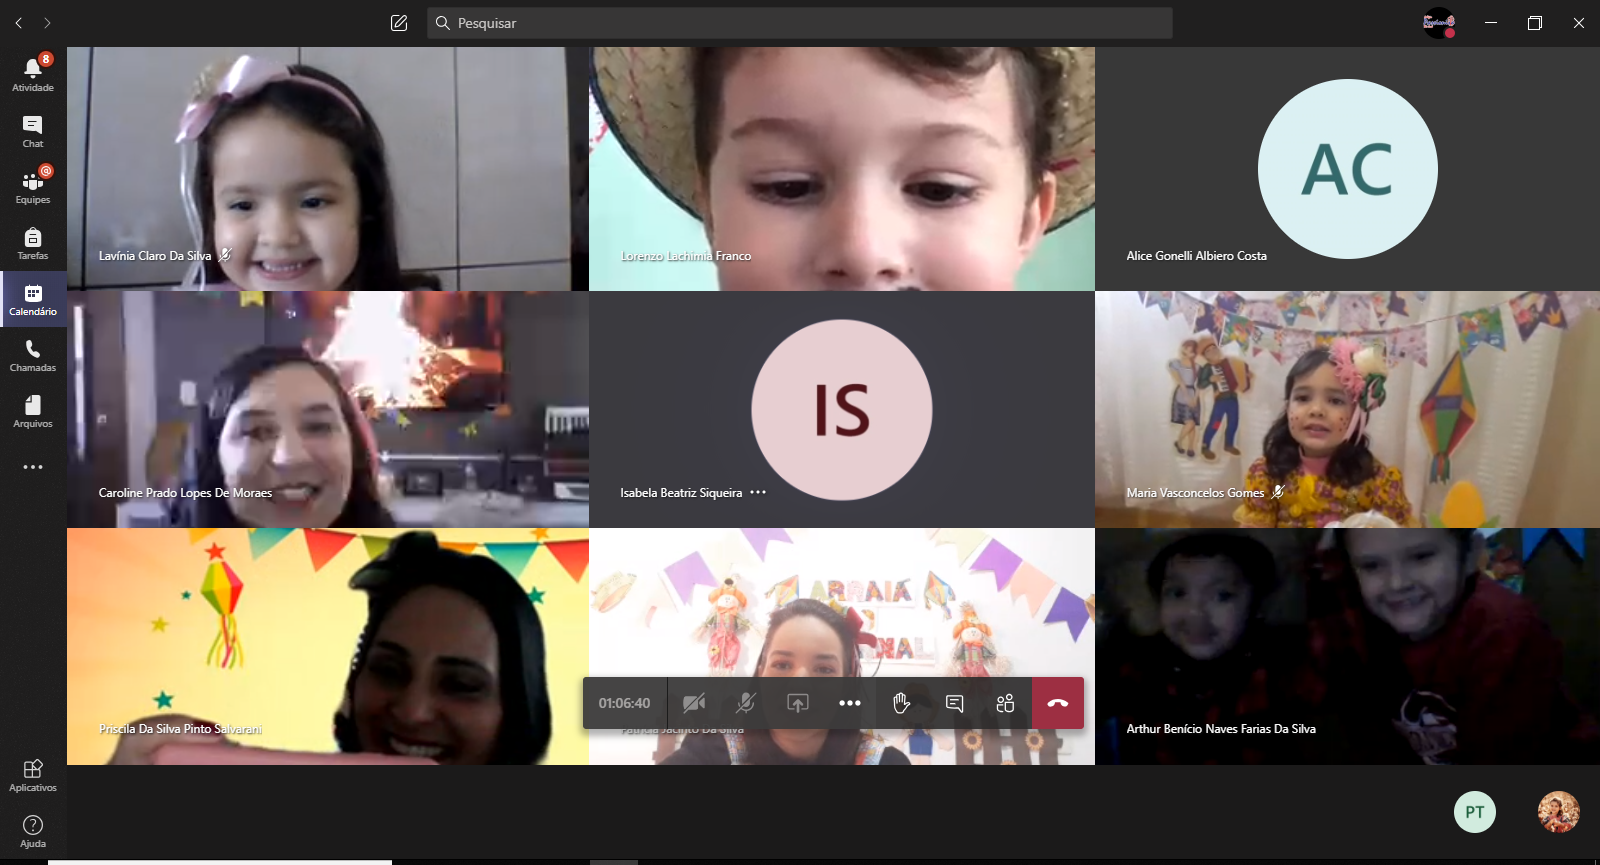Image resolution: width=1600 pixels, height=865 pixels.
Task: Open Tarefas from the left rail
Action: (33, 242)
